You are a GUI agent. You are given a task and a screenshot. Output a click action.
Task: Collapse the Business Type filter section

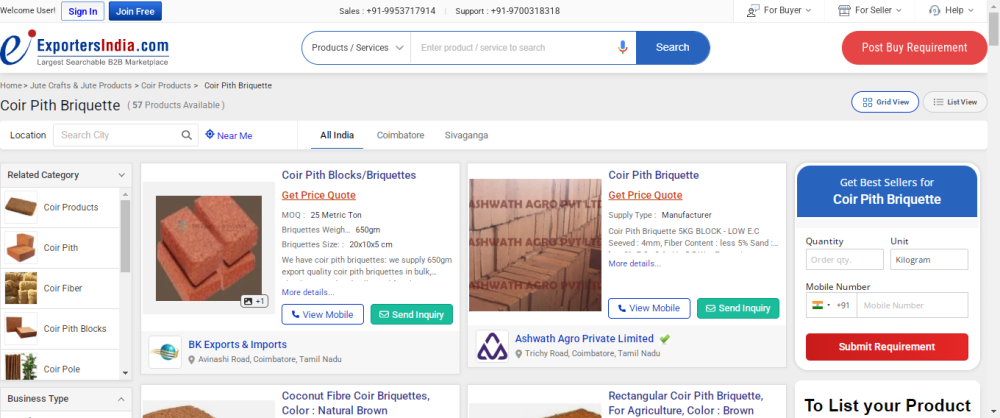point(121,399)
